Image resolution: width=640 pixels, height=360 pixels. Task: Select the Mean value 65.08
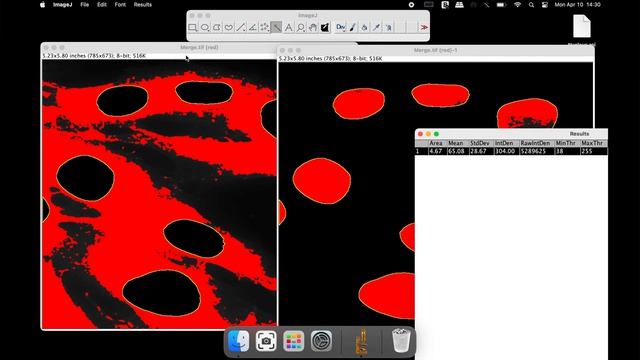pyautogui.click(x=456, y=151)
